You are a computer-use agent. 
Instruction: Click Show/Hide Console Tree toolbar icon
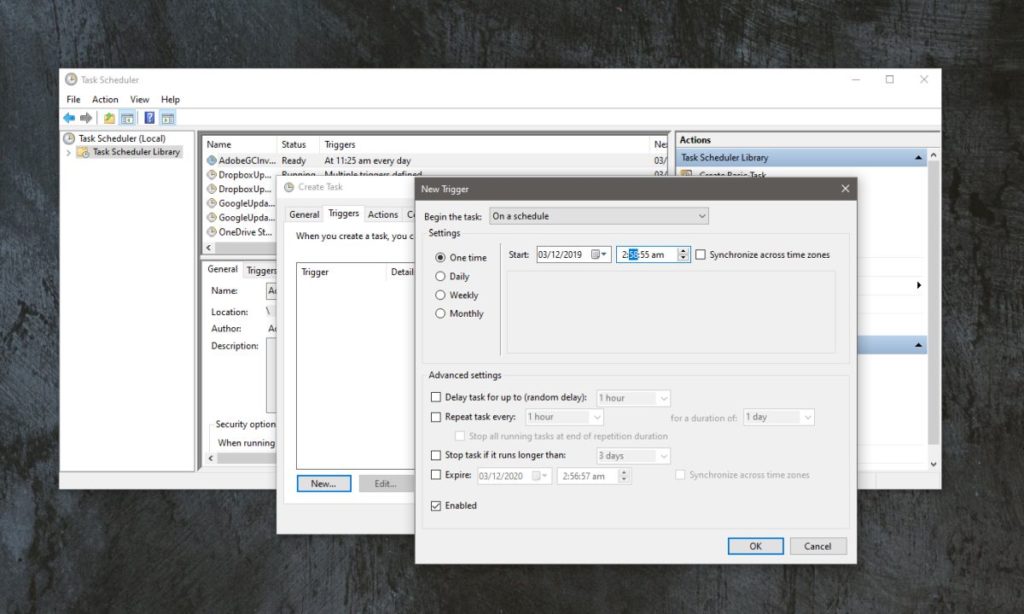coord(127,118)
